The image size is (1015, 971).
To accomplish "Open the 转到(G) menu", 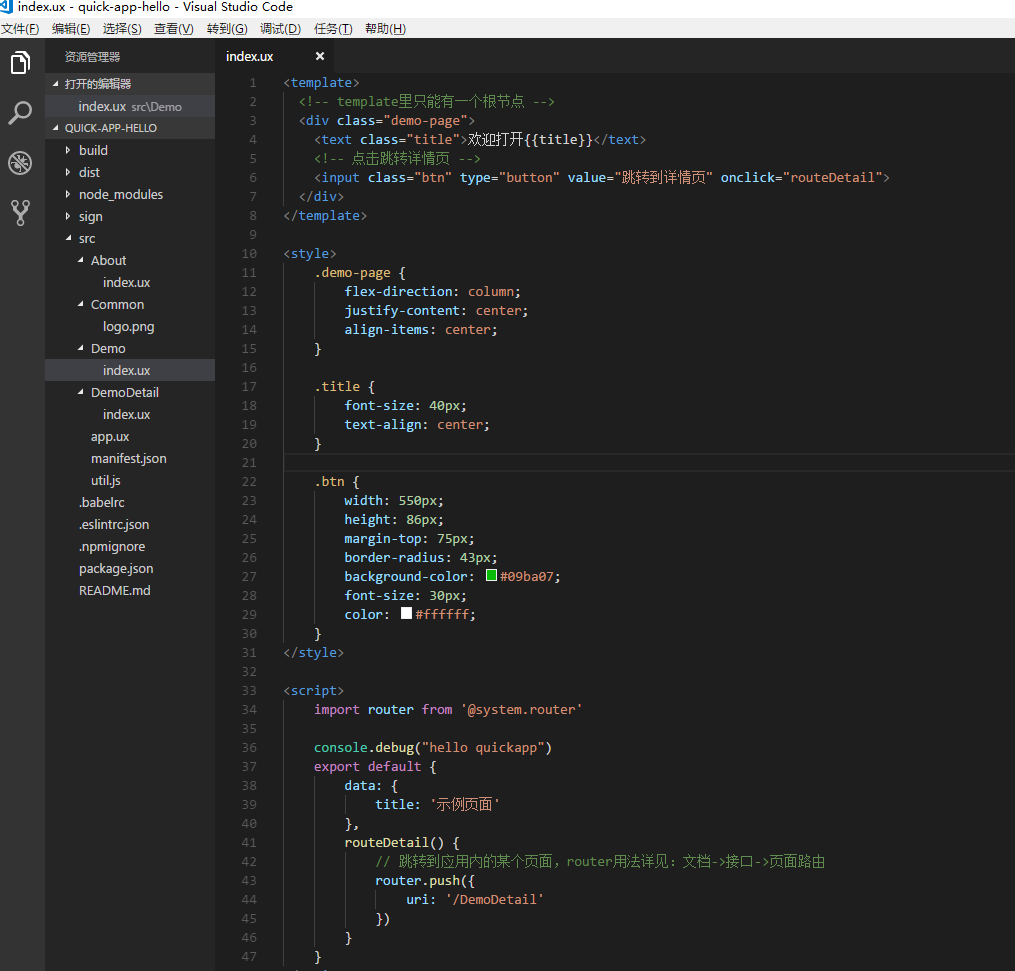I will 227,28.
